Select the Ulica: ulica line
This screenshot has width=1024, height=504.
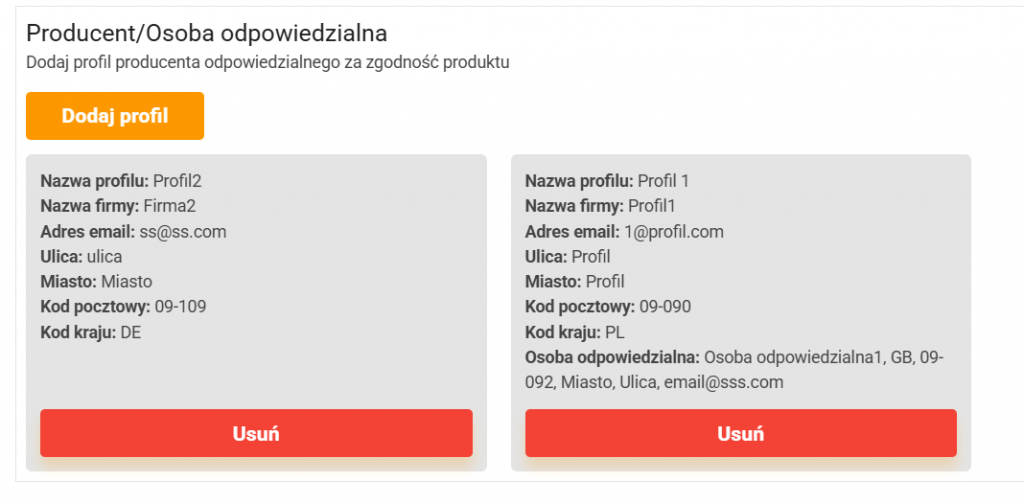coord(81,257)
